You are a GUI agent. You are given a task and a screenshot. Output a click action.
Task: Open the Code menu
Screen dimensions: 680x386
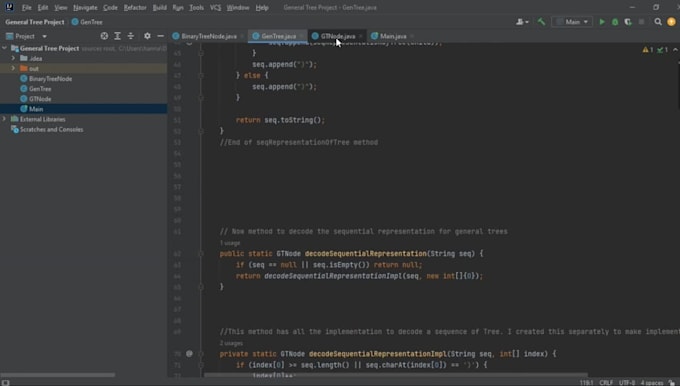[110, 7]
